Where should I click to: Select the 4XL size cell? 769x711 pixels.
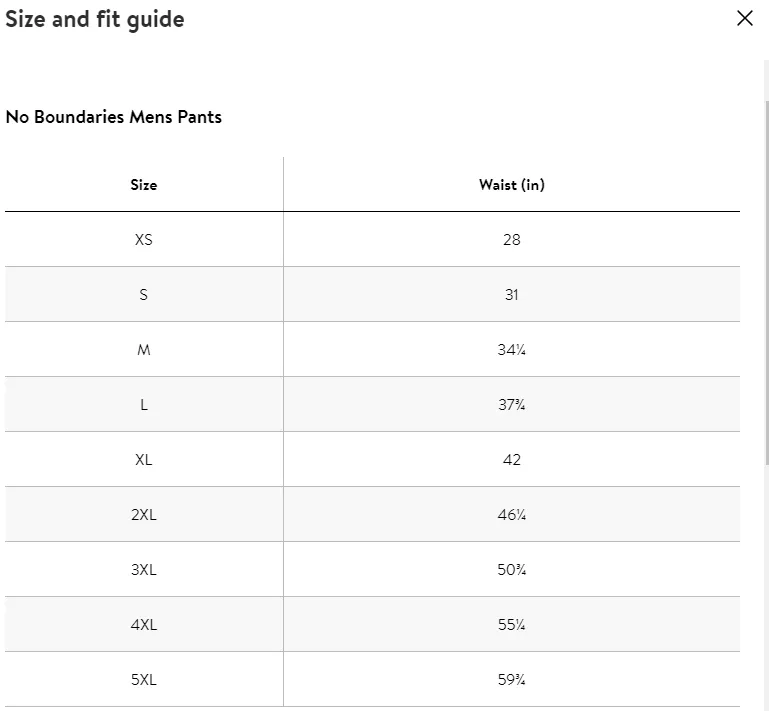coord(144,624)
